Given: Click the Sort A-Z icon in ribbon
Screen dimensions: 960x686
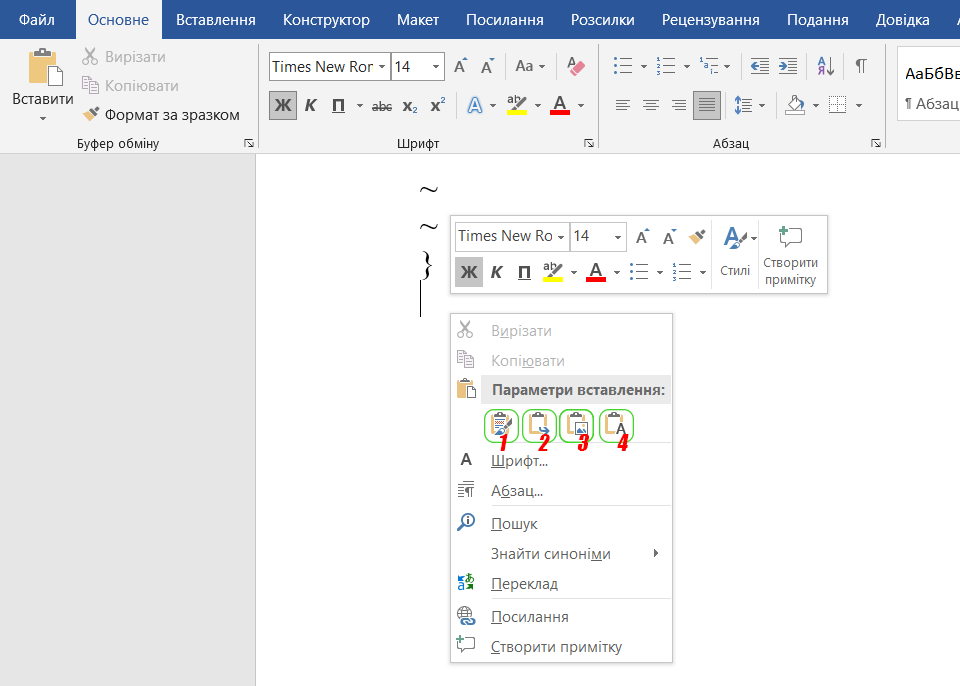Looking at the screenshot, I should pyautogui.click(x=826, y=67).
